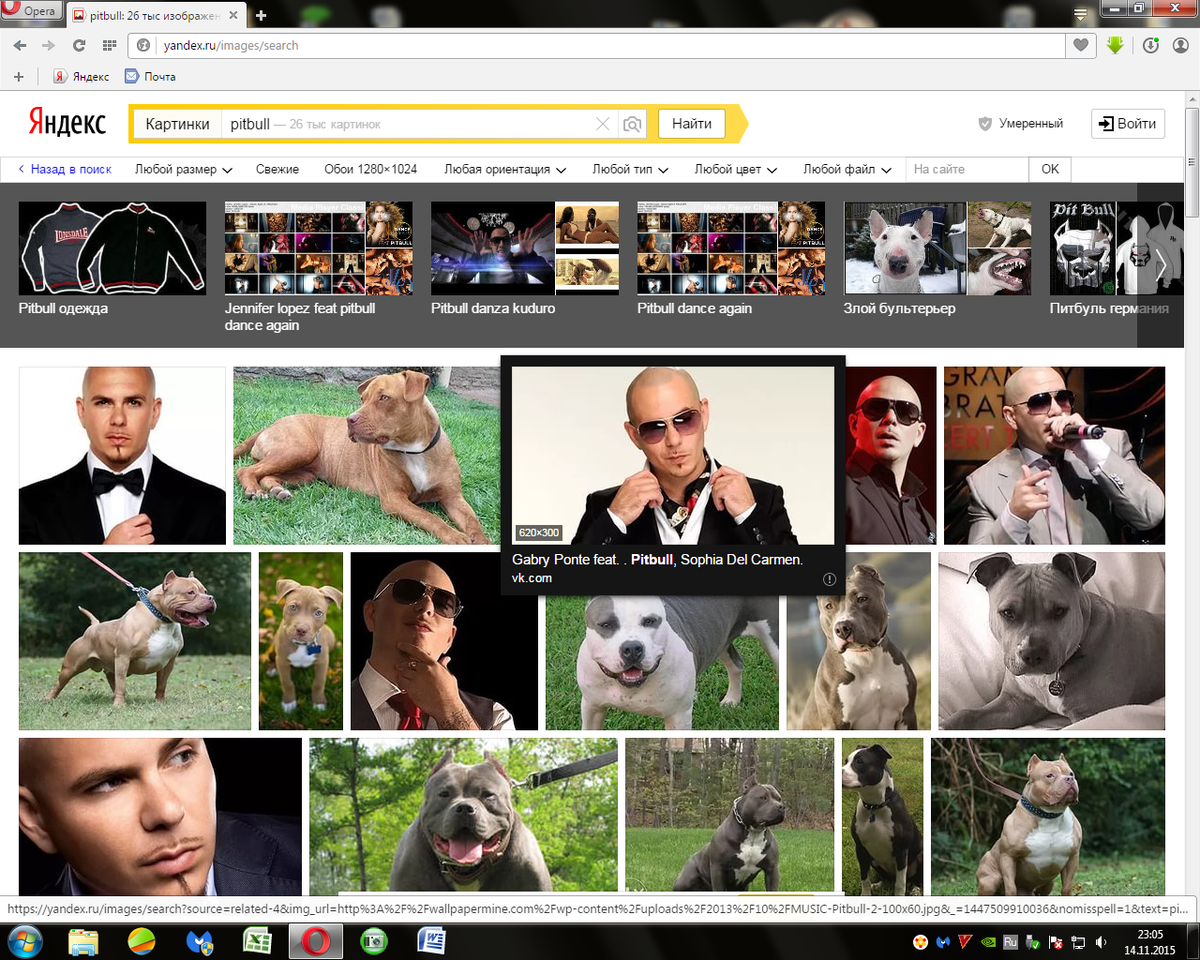This screenshot has height=960, width=1200.
Task: Expand the Любой цвет dropdown
Action: click(x=735, y=169)
